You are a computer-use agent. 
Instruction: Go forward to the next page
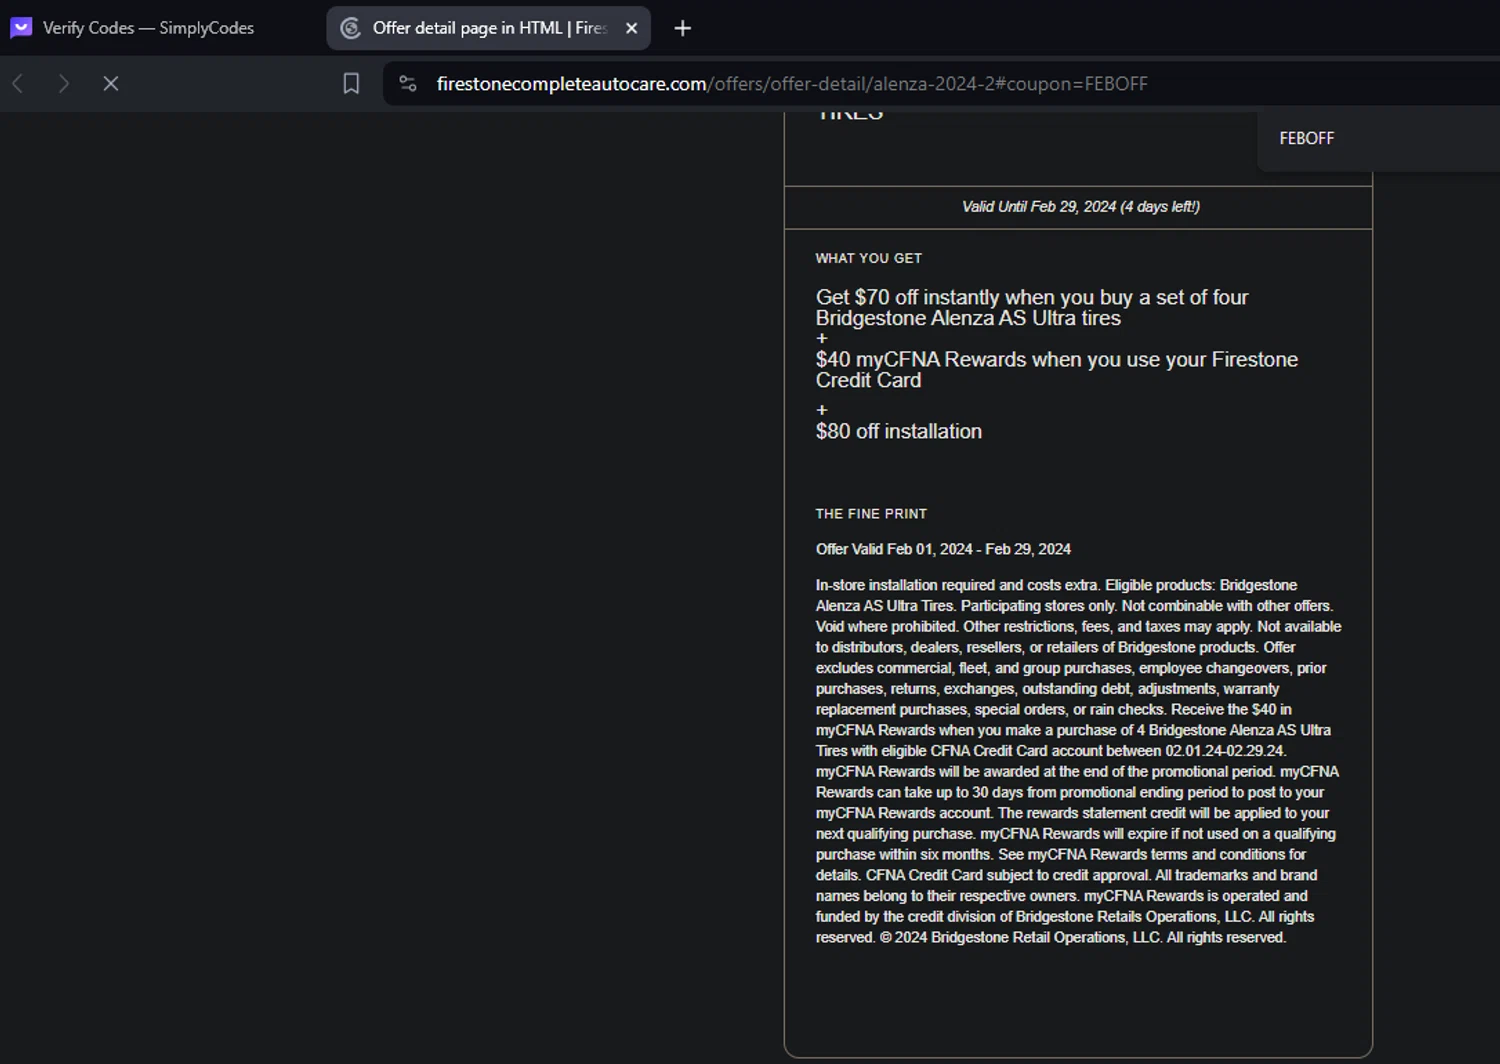point(64,84)
